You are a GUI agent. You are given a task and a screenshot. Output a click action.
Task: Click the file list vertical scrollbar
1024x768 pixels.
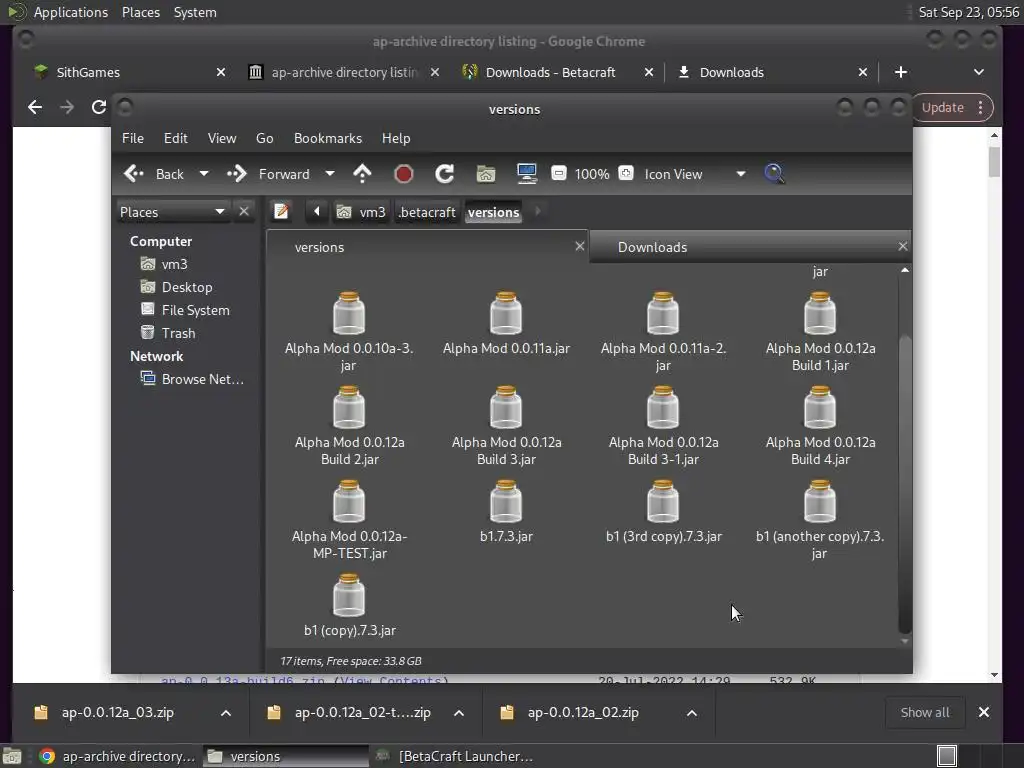(904, 483)
